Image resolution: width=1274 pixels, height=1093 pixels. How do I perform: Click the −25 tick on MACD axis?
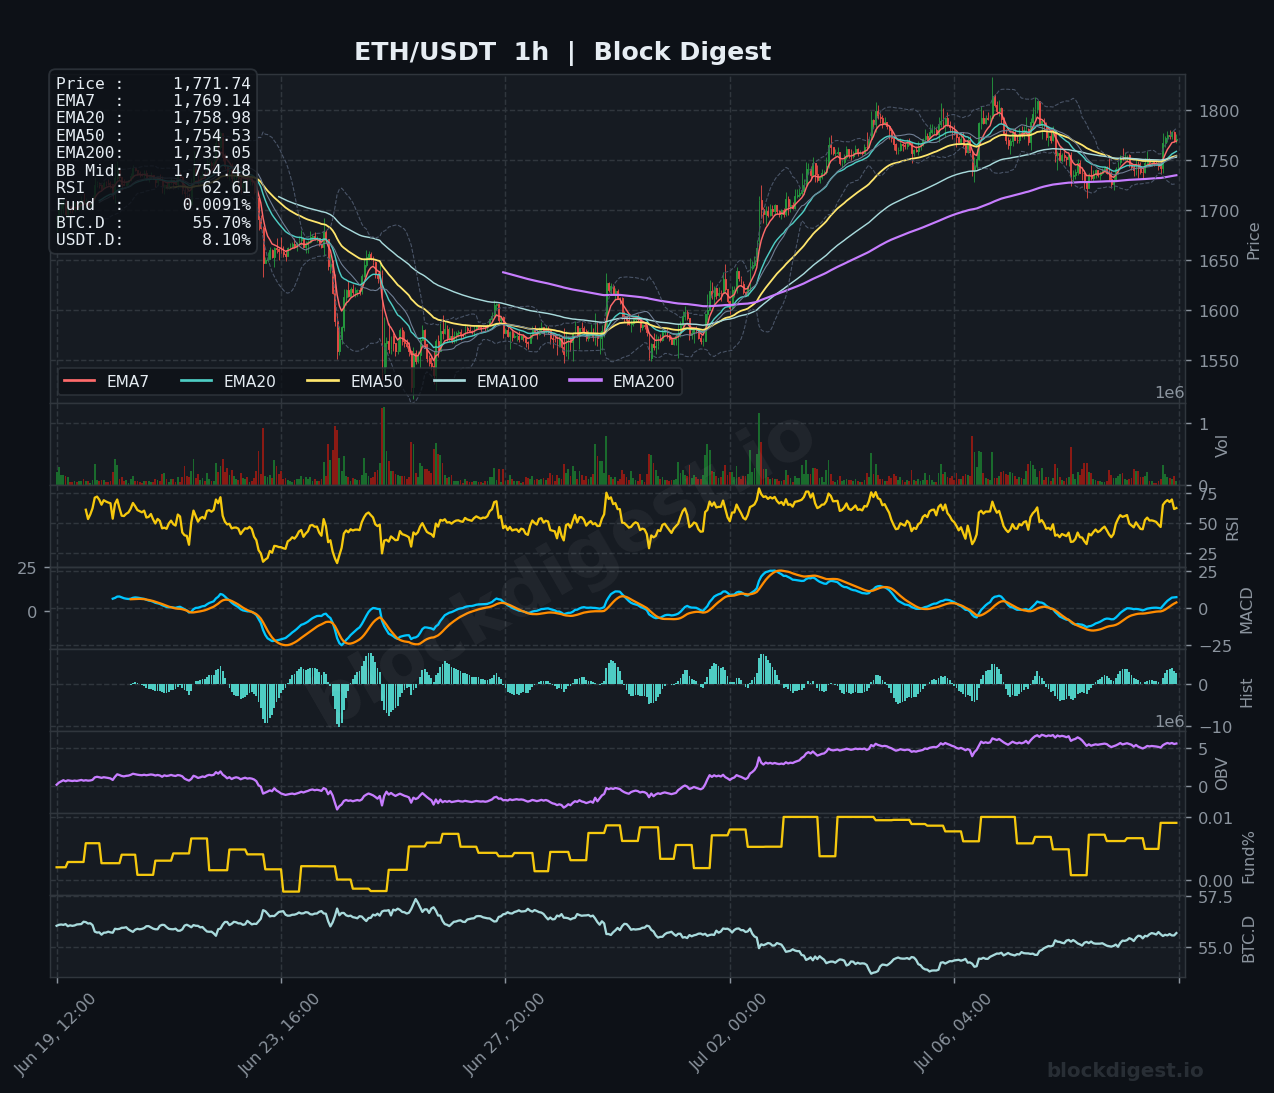[1214, 646]
